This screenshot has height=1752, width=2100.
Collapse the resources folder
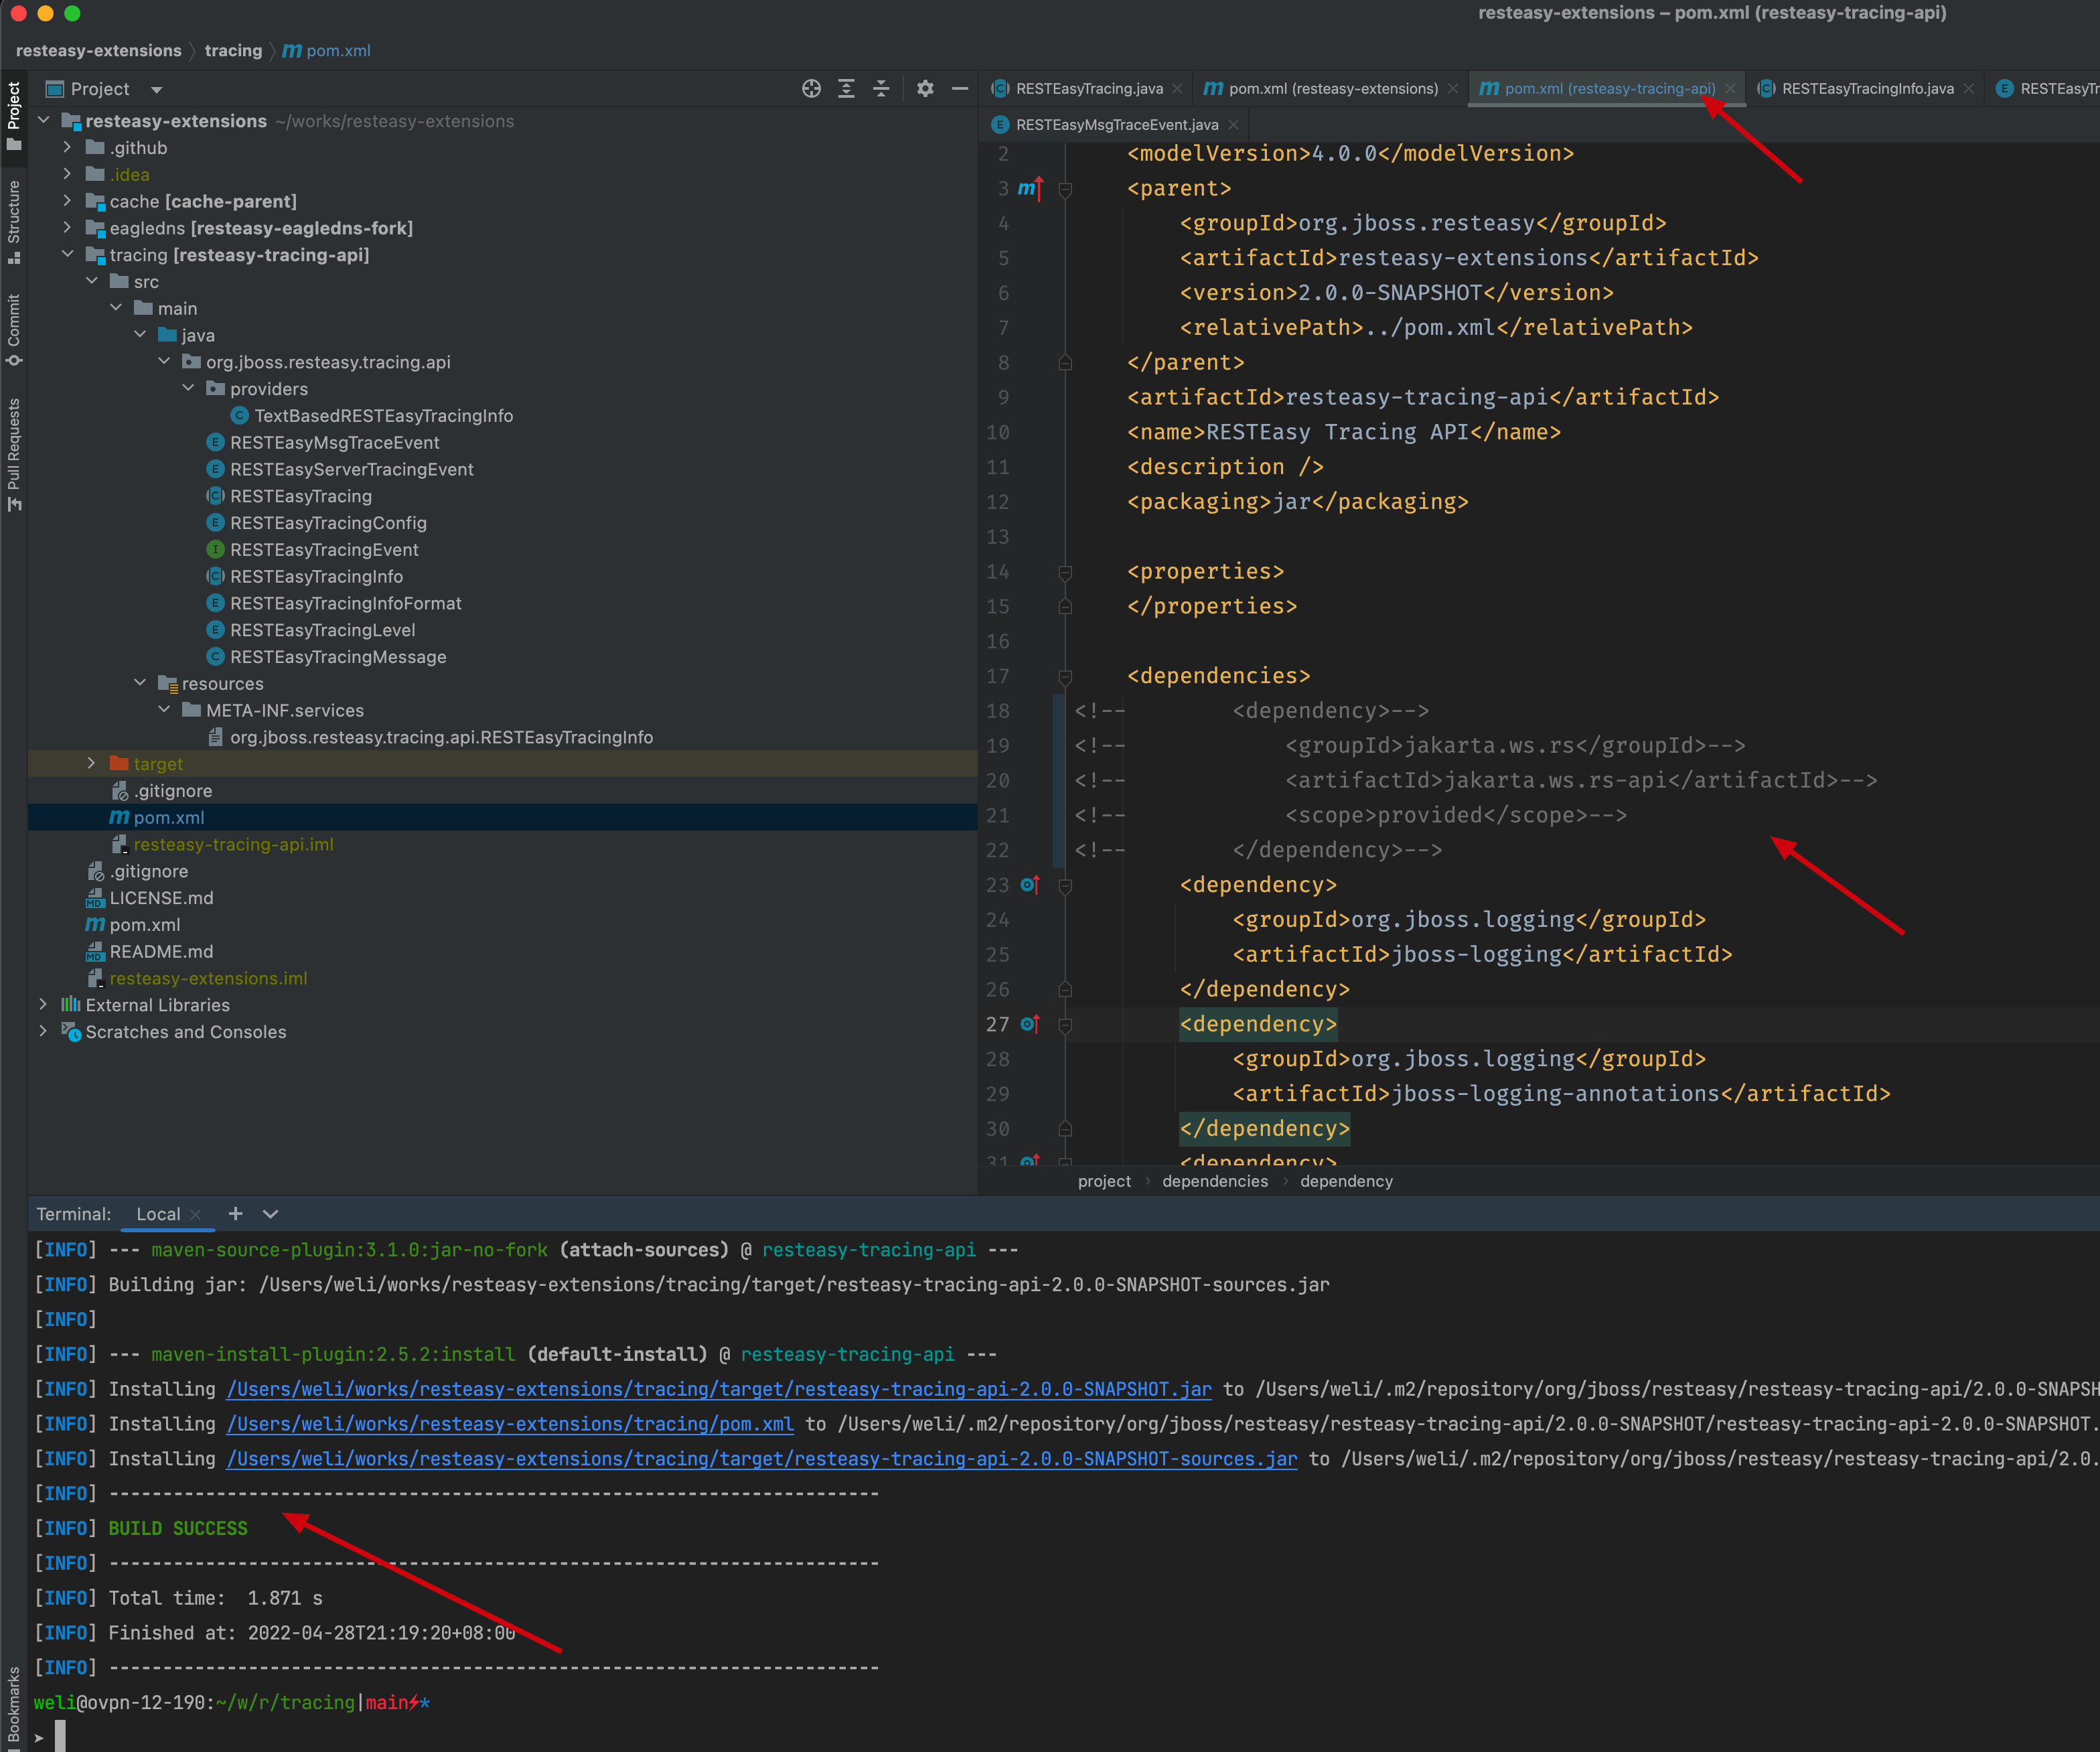140,684
